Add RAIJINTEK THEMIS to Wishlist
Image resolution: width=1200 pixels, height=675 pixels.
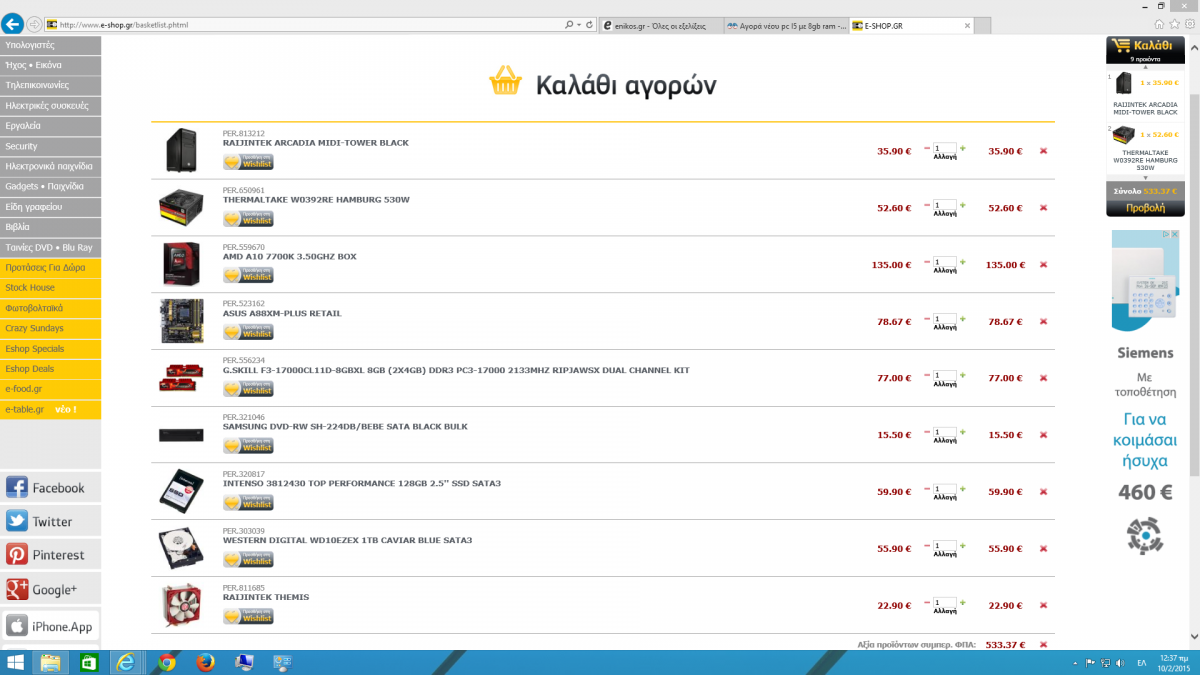pyautogui.click(x=248, y=616)
